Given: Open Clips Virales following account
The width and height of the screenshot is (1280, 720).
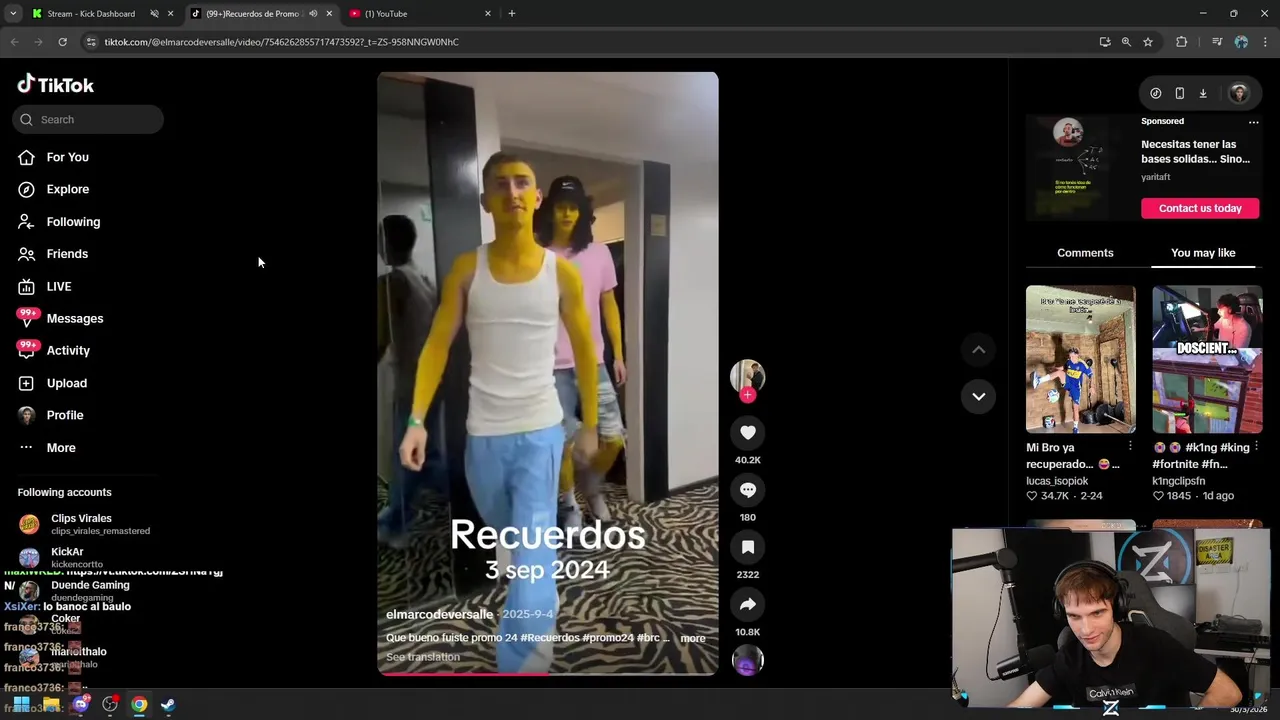Looking at the screenshot, I should coord(85,524).
